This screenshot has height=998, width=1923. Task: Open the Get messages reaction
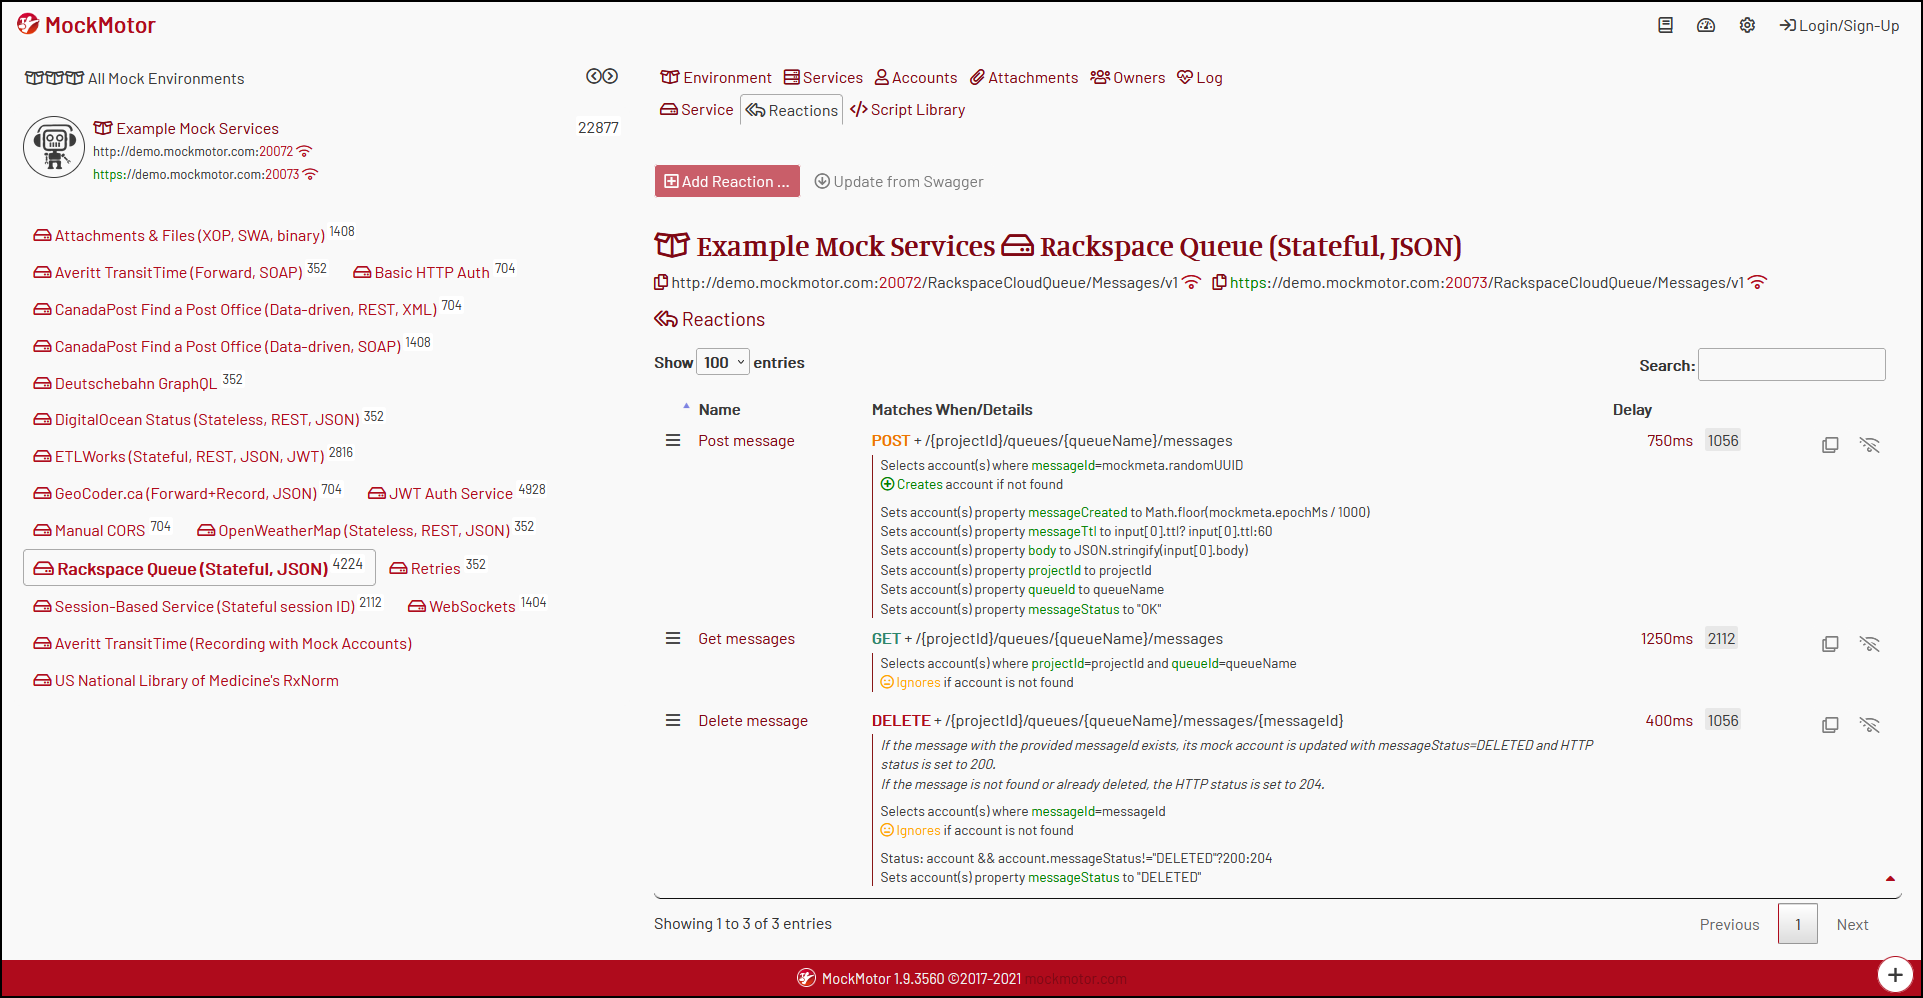pyautogui.click(x=746, y=639)
